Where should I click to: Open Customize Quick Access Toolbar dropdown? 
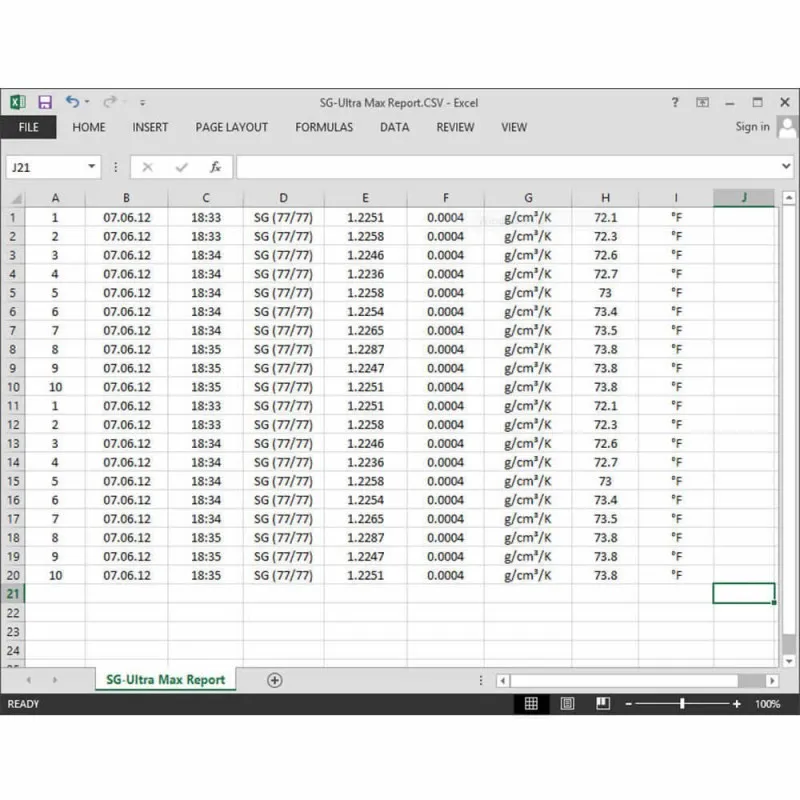pyautogui.click(x=143, y=102)
